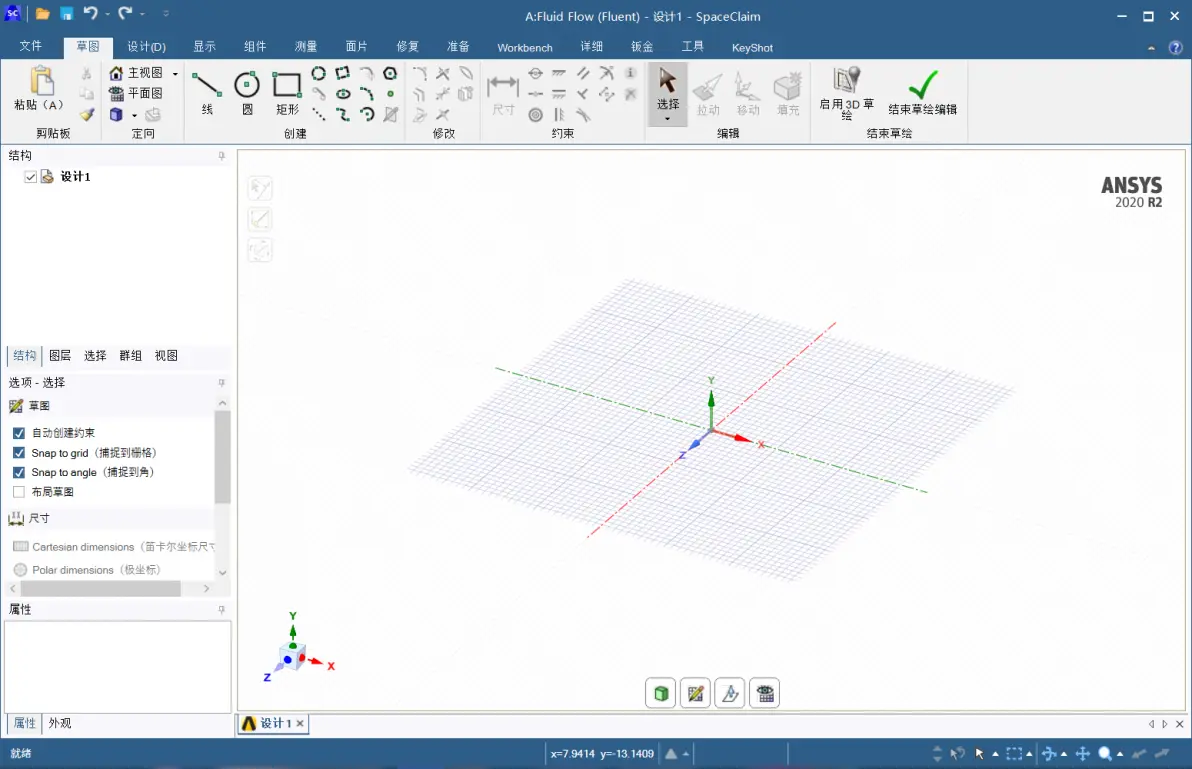Switch to the 群组 panel tab
The height and width of the screenshot is (769, 1192).
pos(130,356)
